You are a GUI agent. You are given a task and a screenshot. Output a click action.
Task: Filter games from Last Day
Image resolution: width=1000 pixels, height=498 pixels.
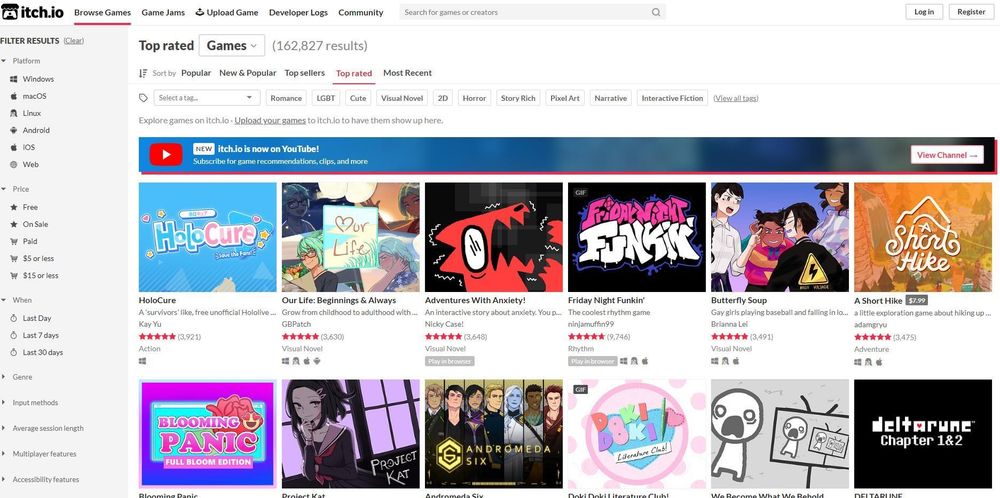click(x=37, y=318)
